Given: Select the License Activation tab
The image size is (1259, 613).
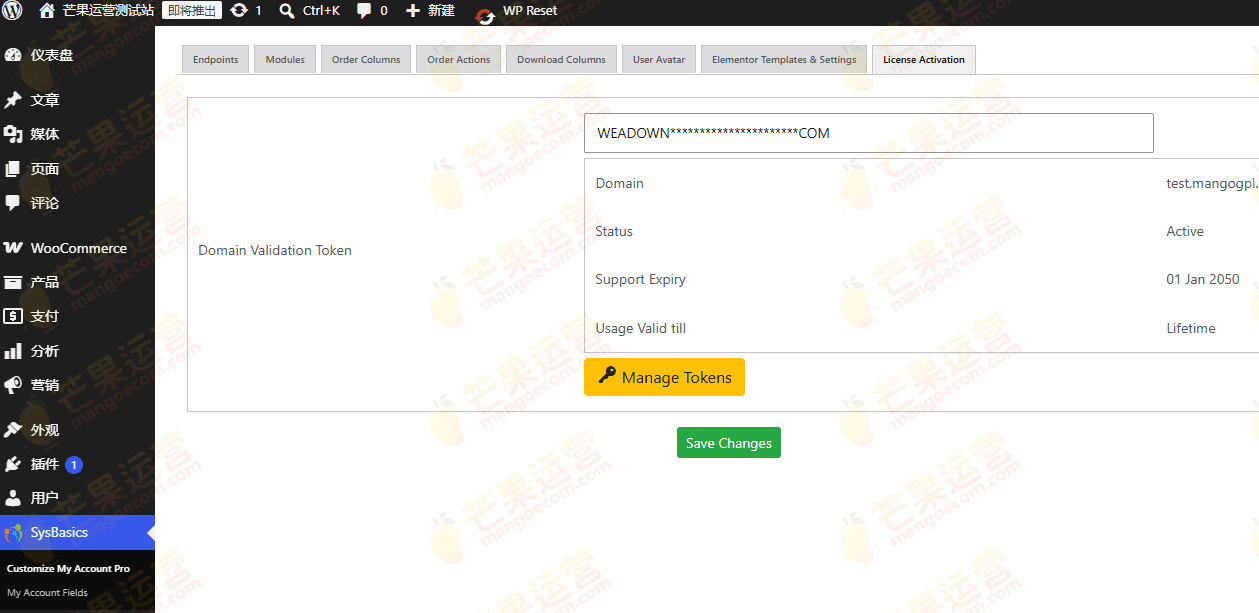Looking at the screenshot, I should coord(924,60).
